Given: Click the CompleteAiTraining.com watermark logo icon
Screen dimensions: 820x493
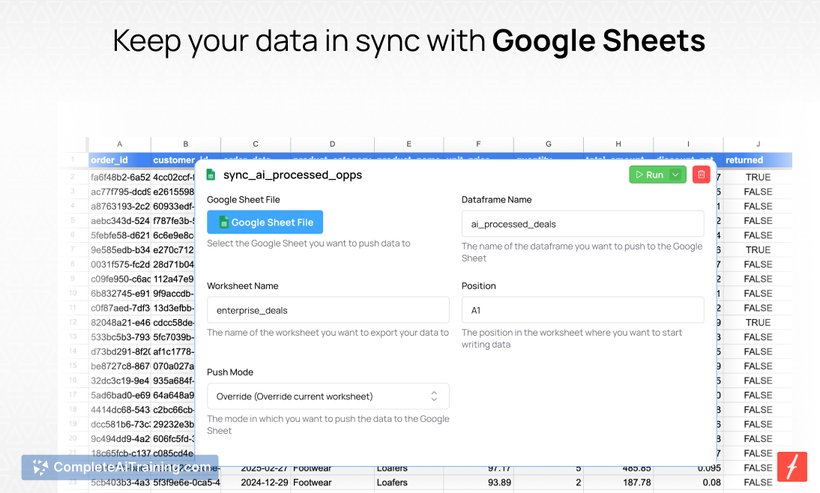Looking at the screenshot, I should coord(40,467).
